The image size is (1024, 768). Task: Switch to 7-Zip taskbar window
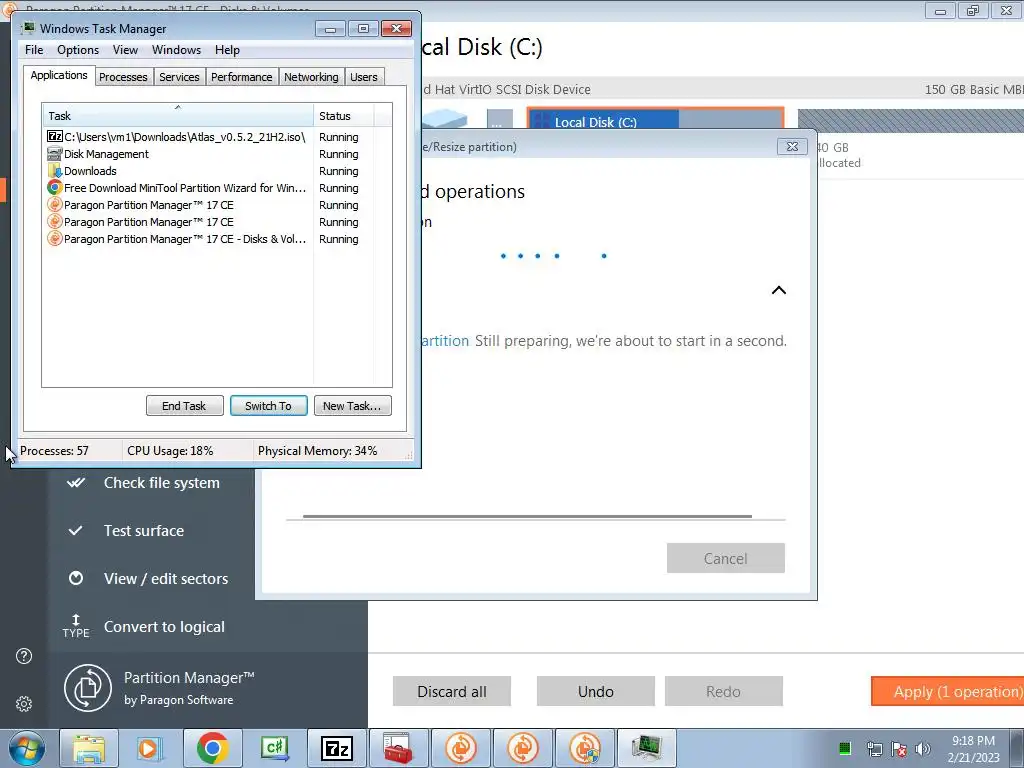coord(336,748)
